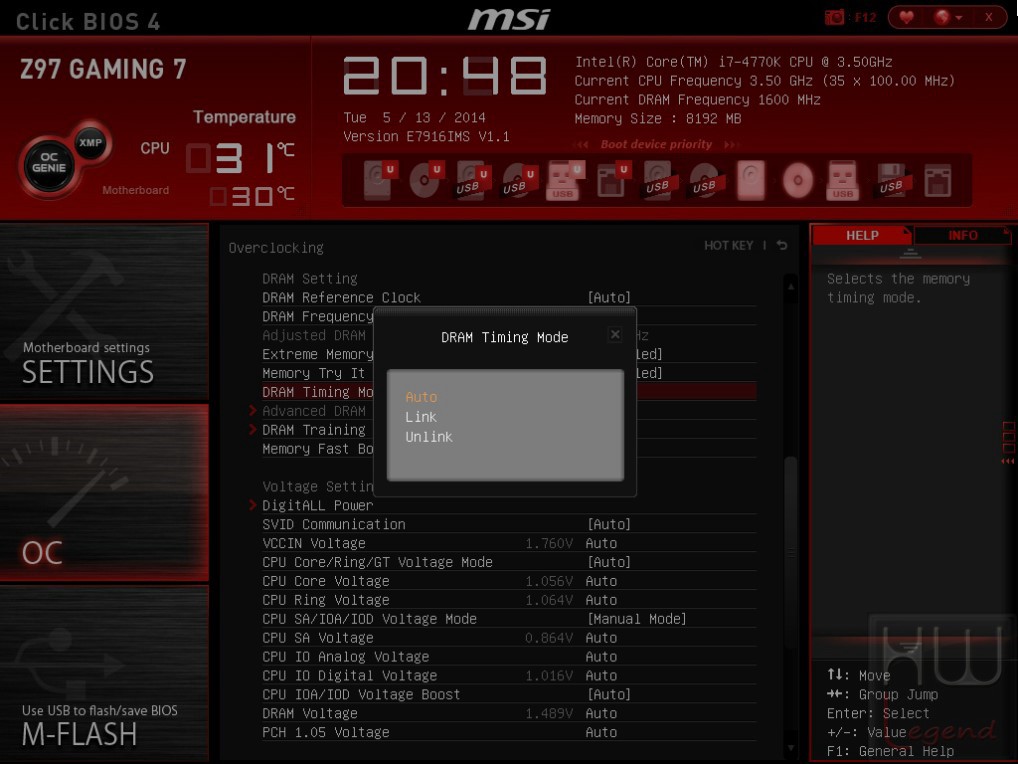
Task: Select the legacy network boot device
Action: click(937, 180)
